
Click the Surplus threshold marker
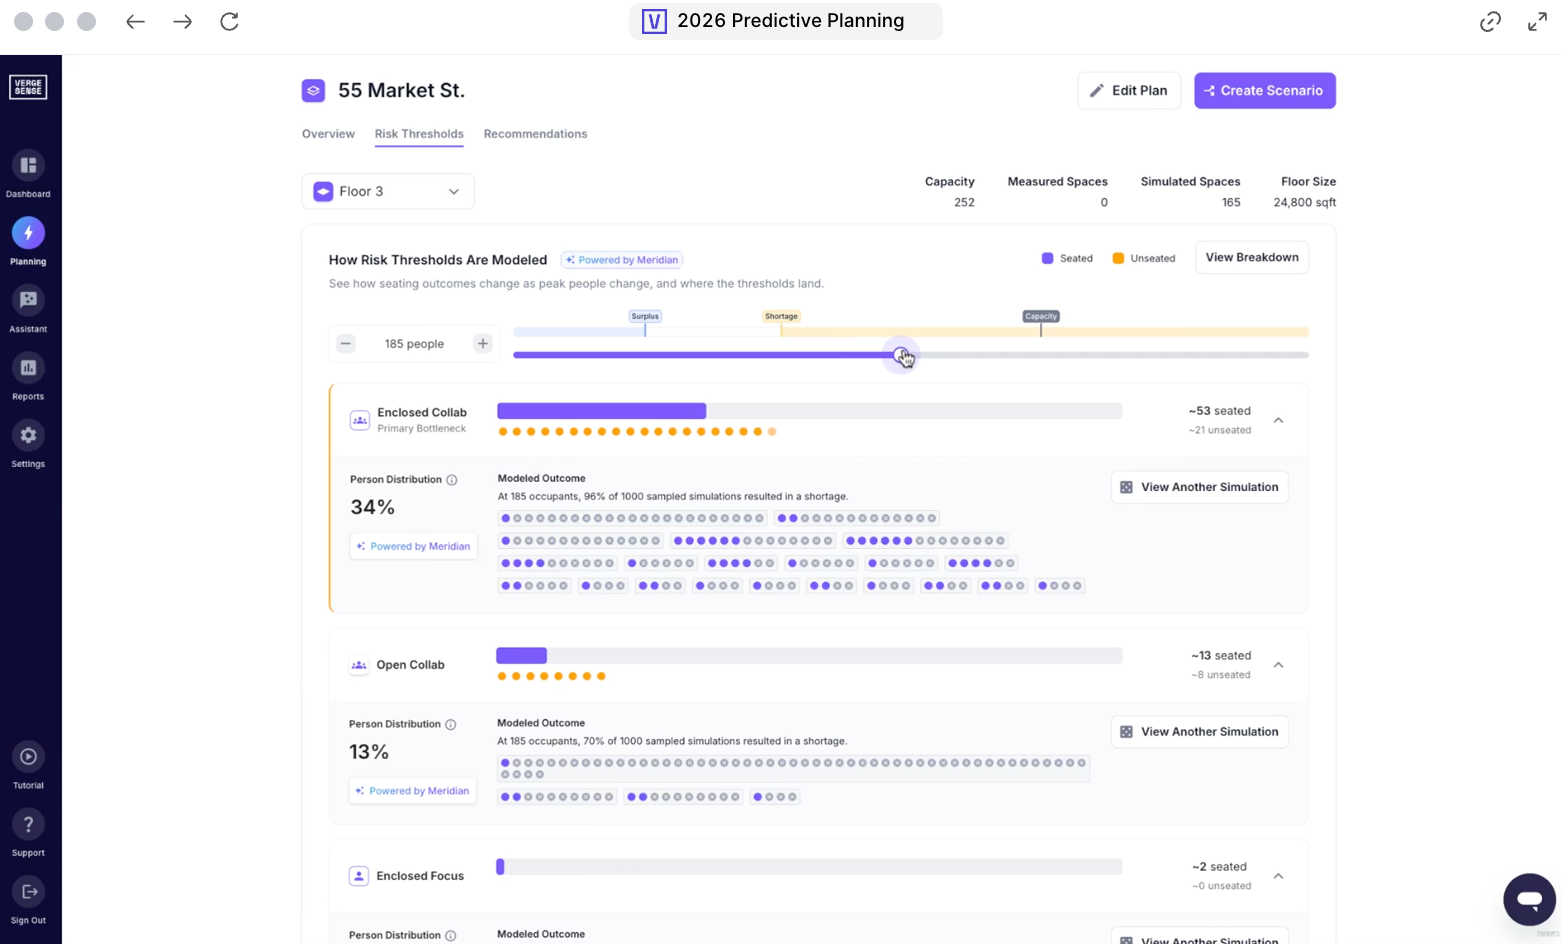[x=645, y=316]
